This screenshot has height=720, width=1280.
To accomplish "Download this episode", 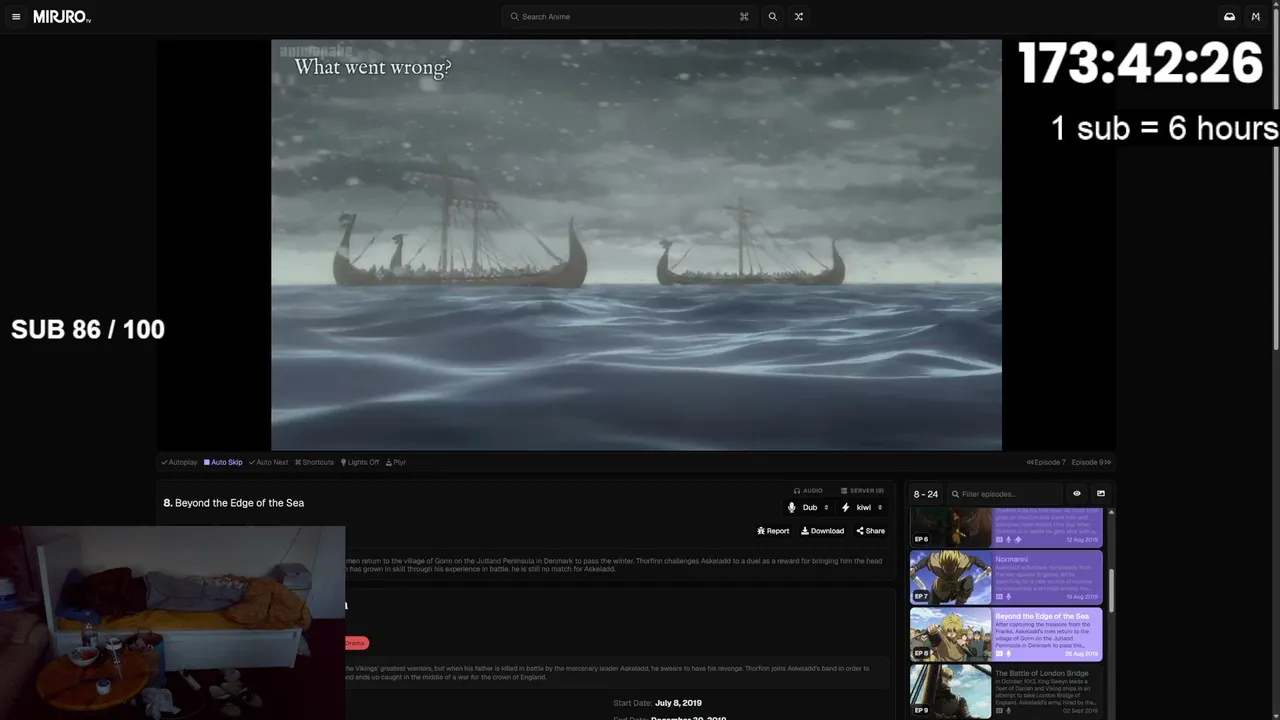I will coord(822,531).
